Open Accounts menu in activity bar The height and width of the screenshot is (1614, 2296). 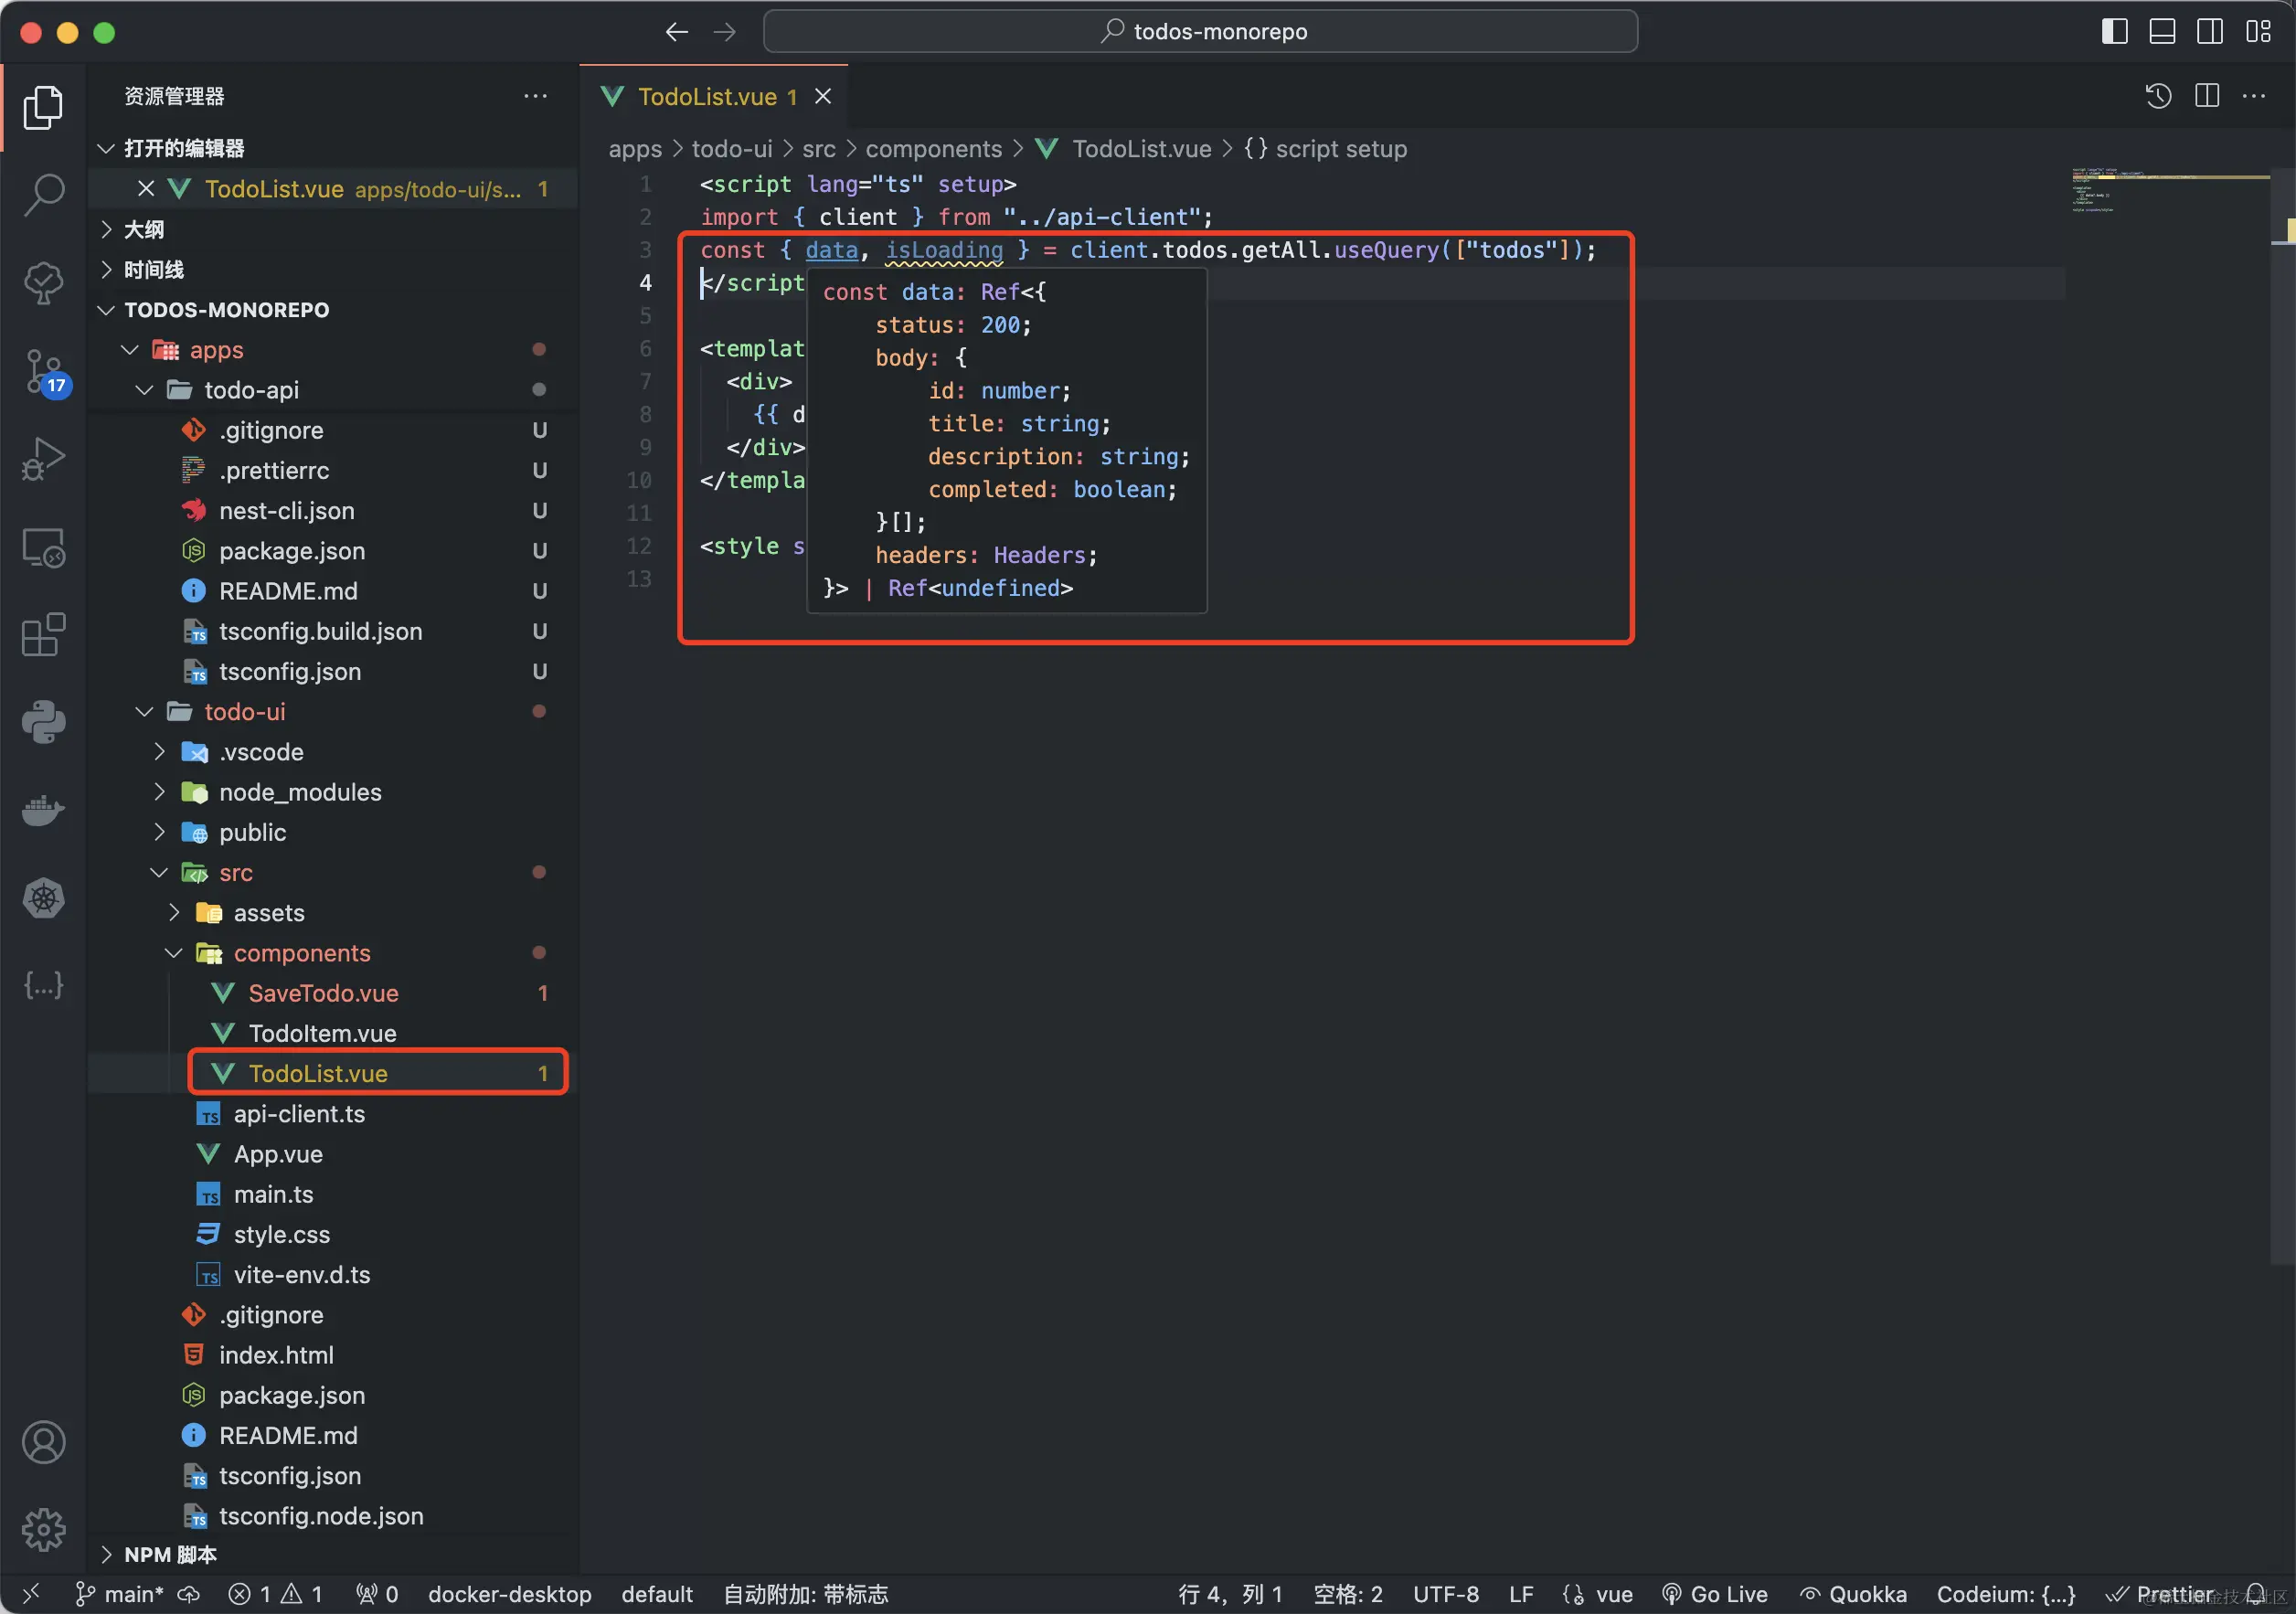pos(43,1442)
